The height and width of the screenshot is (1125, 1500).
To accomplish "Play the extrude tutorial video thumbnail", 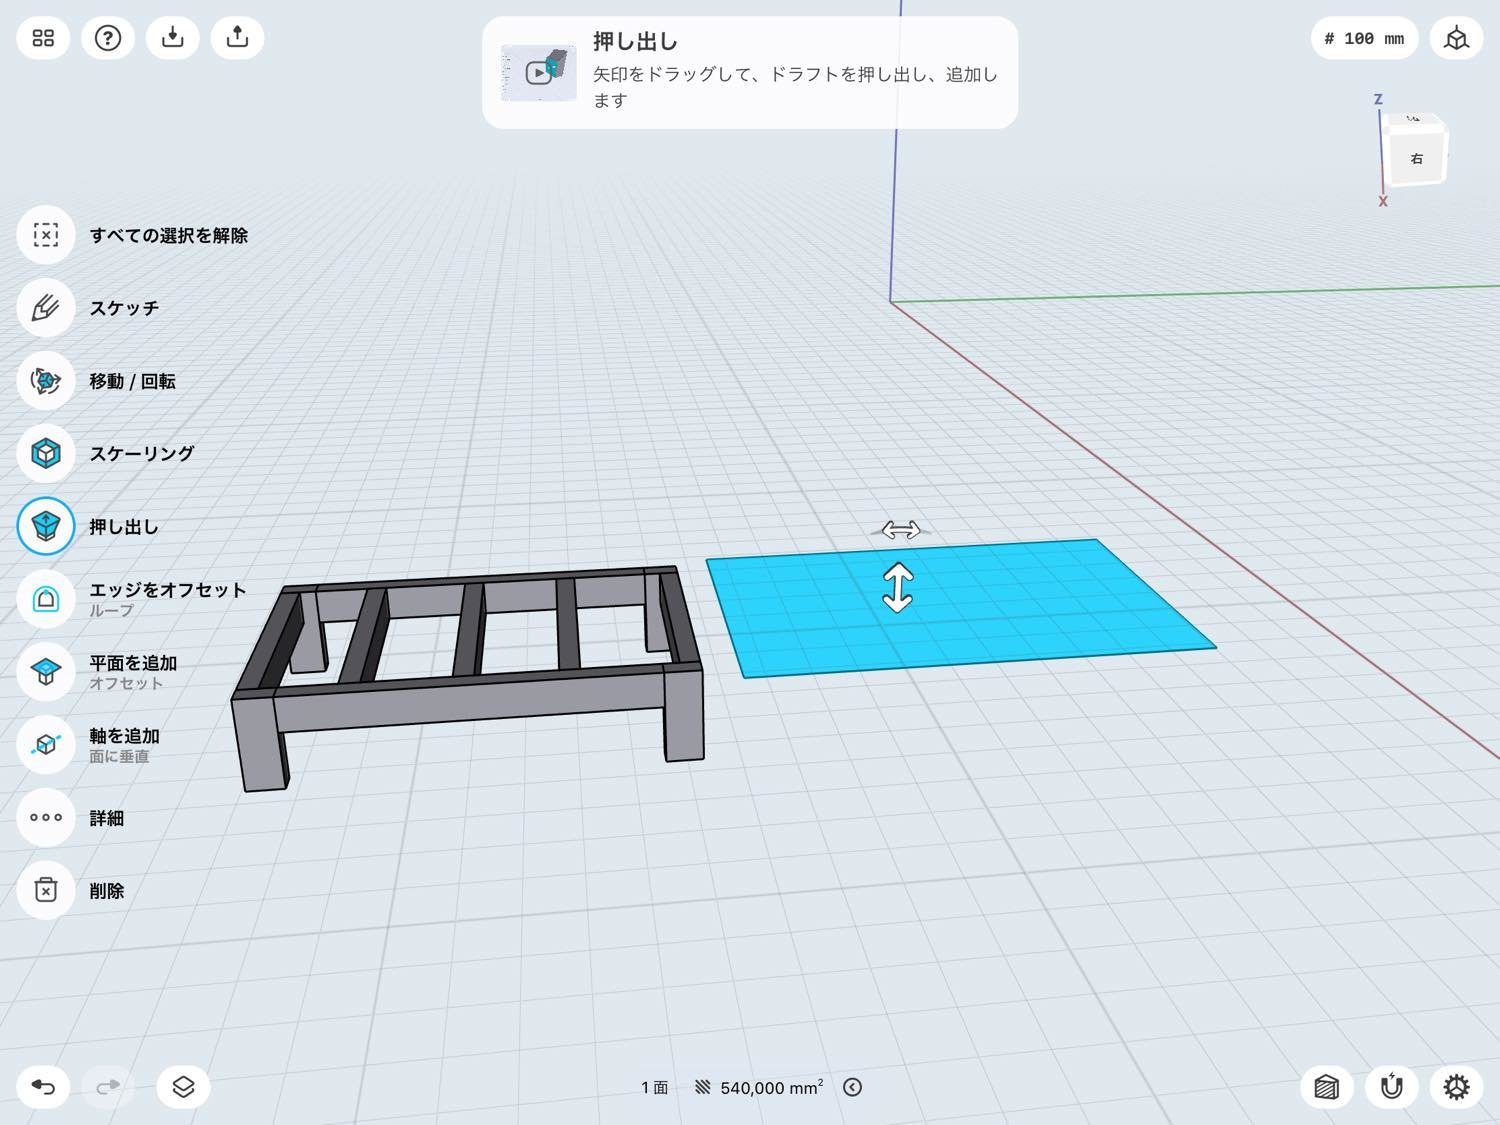I will [539, 72].
